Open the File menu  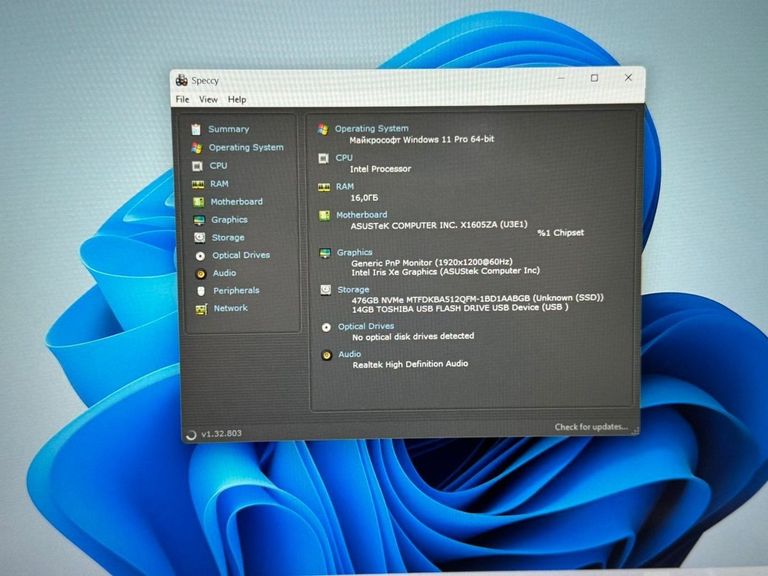(x=182, y=100)
